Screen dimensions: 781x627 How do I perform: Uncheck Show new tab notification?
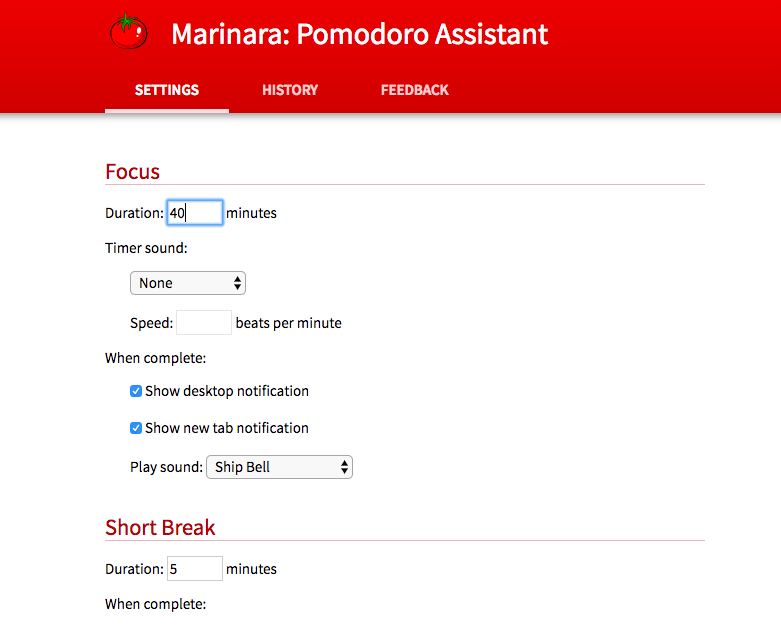point(136,428)
